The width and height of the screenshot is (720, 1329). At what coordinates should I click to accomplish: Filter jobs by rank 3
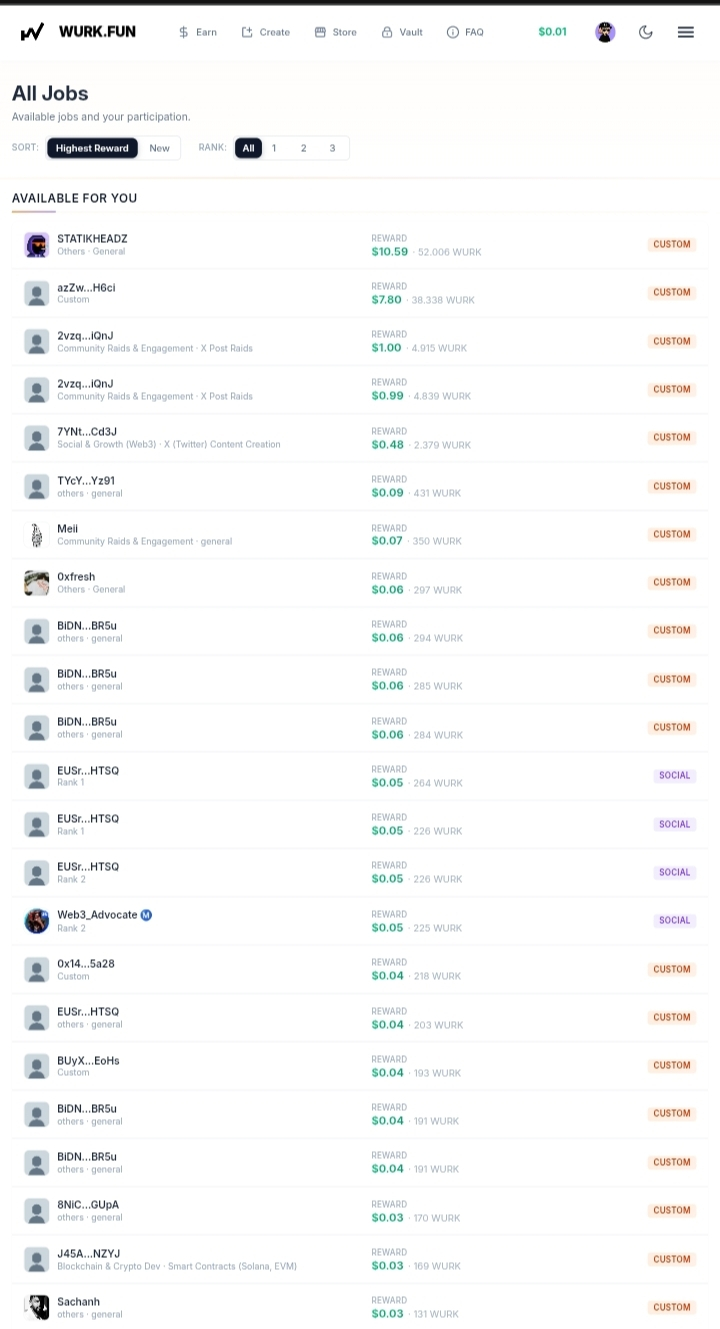332,148
